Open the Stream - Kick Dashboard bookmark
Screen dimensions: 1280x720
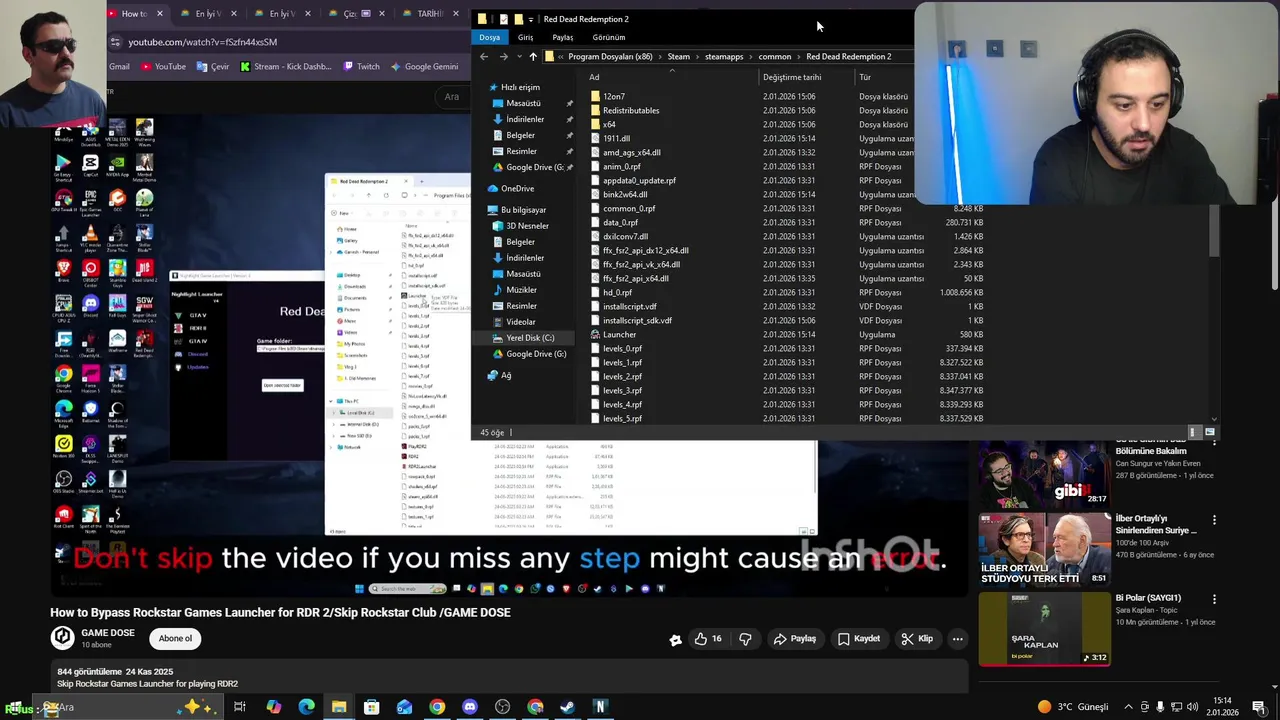[x=286, y=66]
